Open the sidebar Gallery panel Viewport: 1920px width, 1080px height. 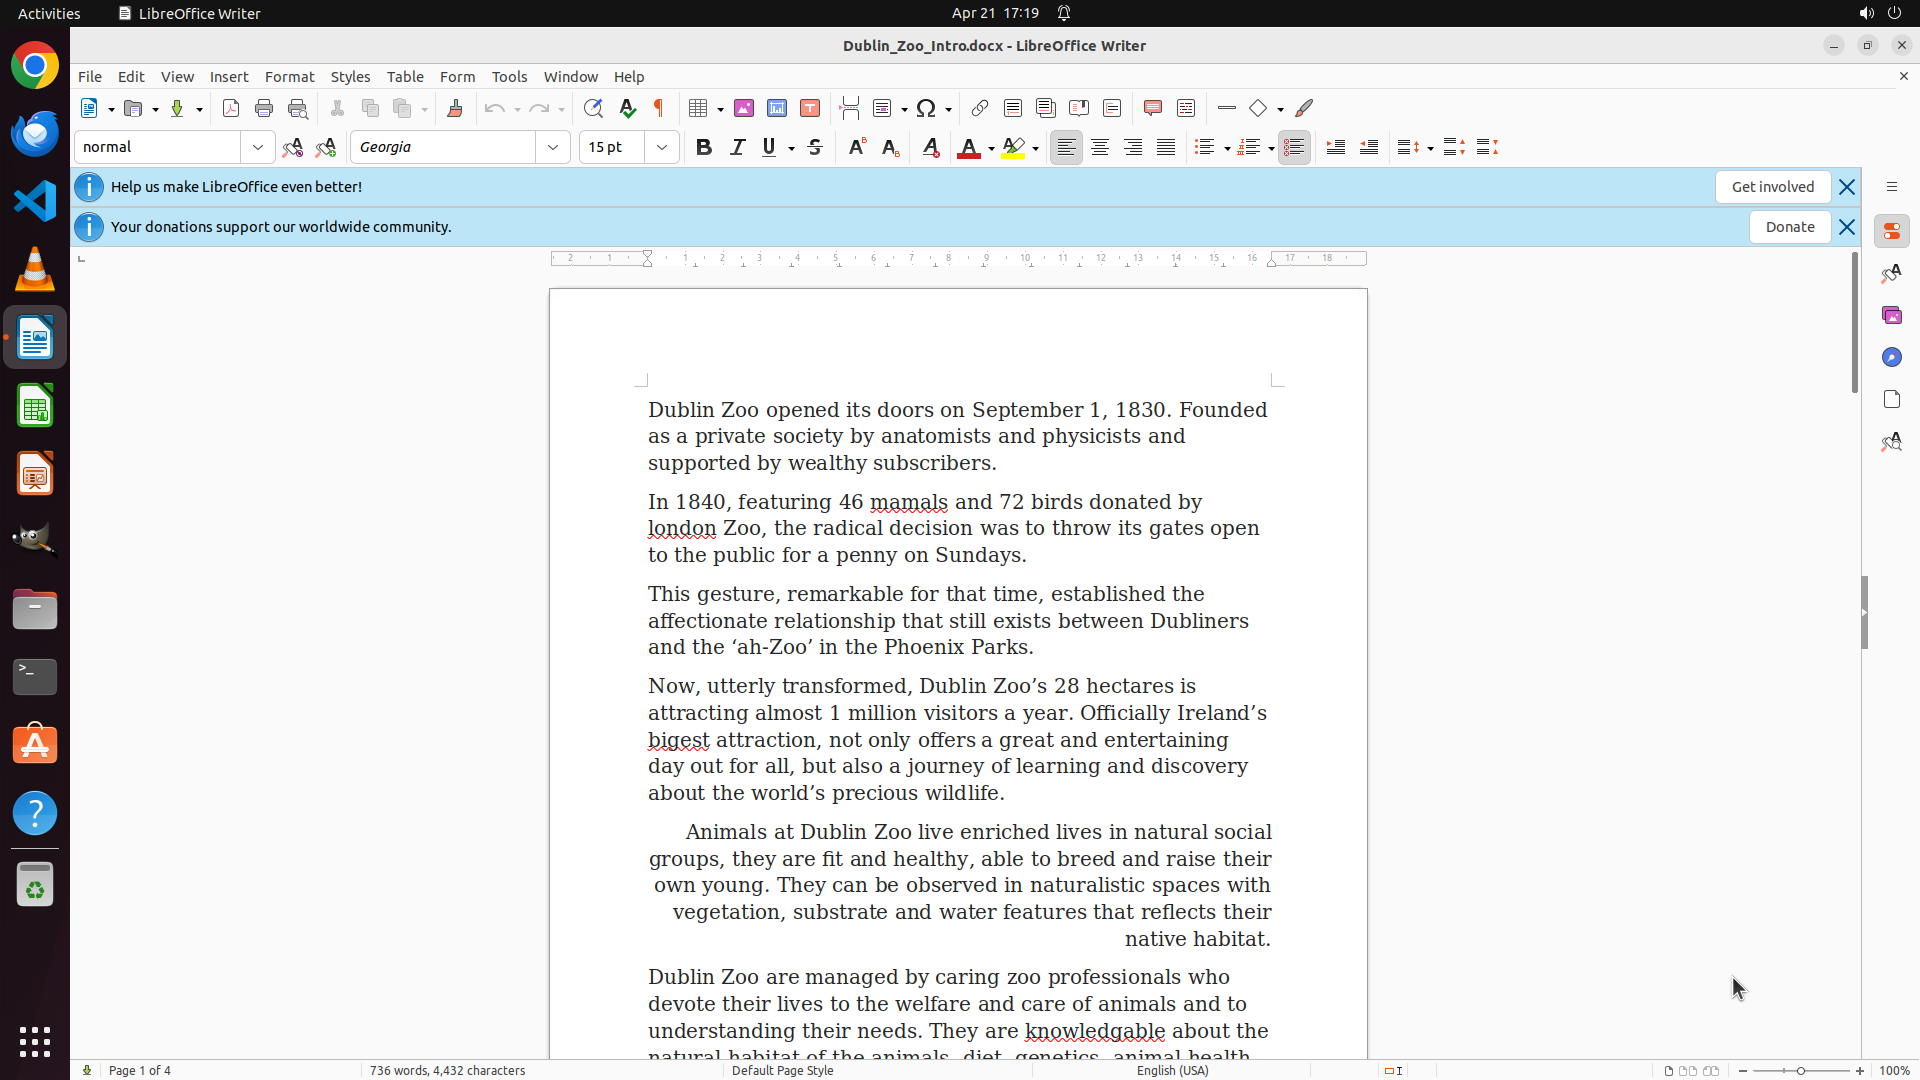point(1891,315)
